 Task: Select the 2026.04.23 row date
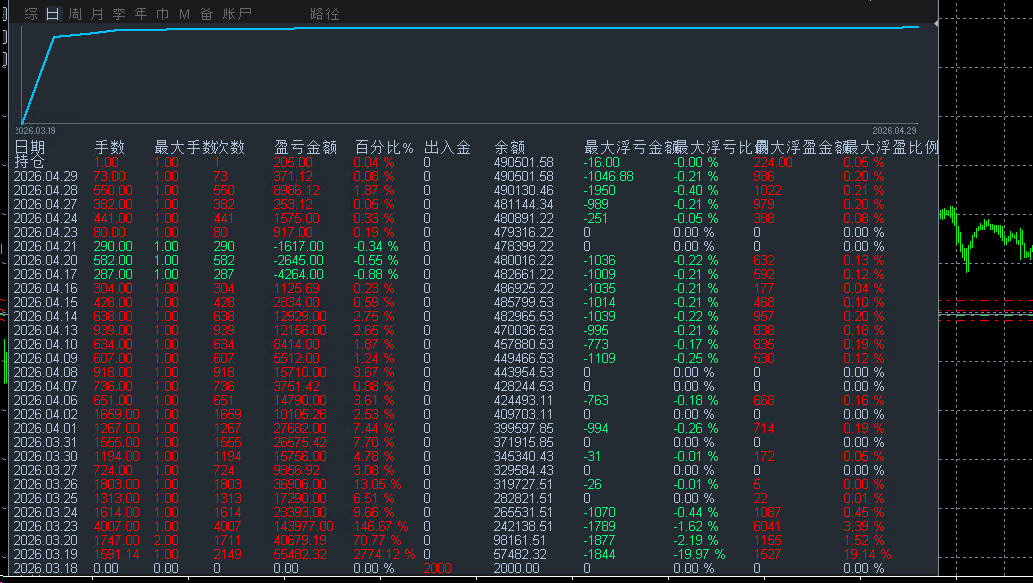click(45, 233)
